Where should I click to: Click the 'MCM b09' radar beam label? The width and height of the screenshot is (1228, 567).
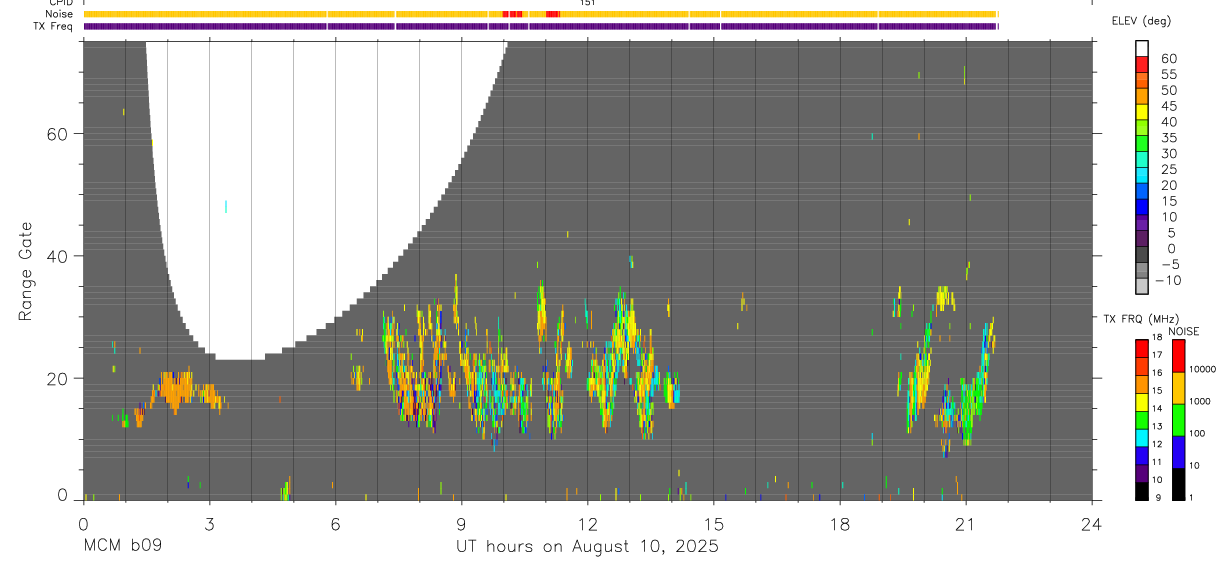coord(122,547)
